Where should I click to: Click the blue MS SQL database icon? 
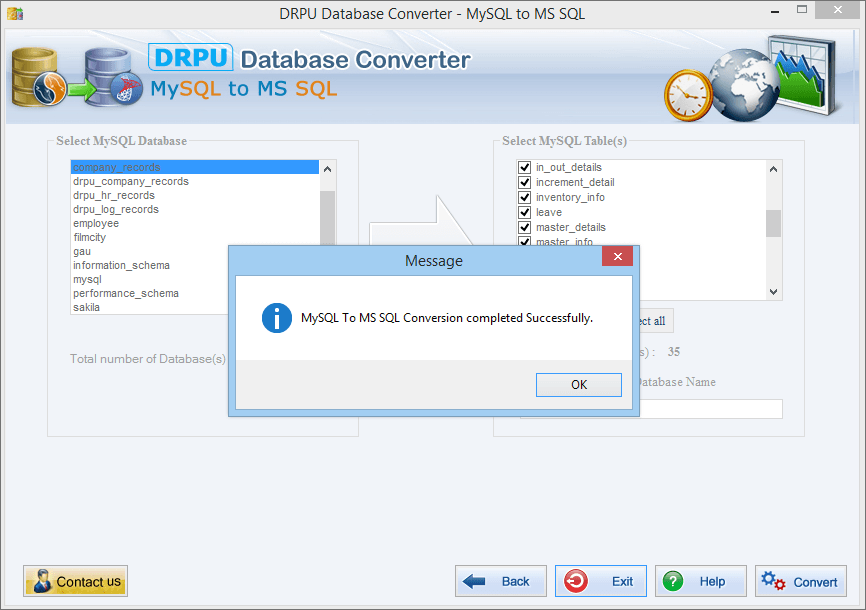pos(113,77)
